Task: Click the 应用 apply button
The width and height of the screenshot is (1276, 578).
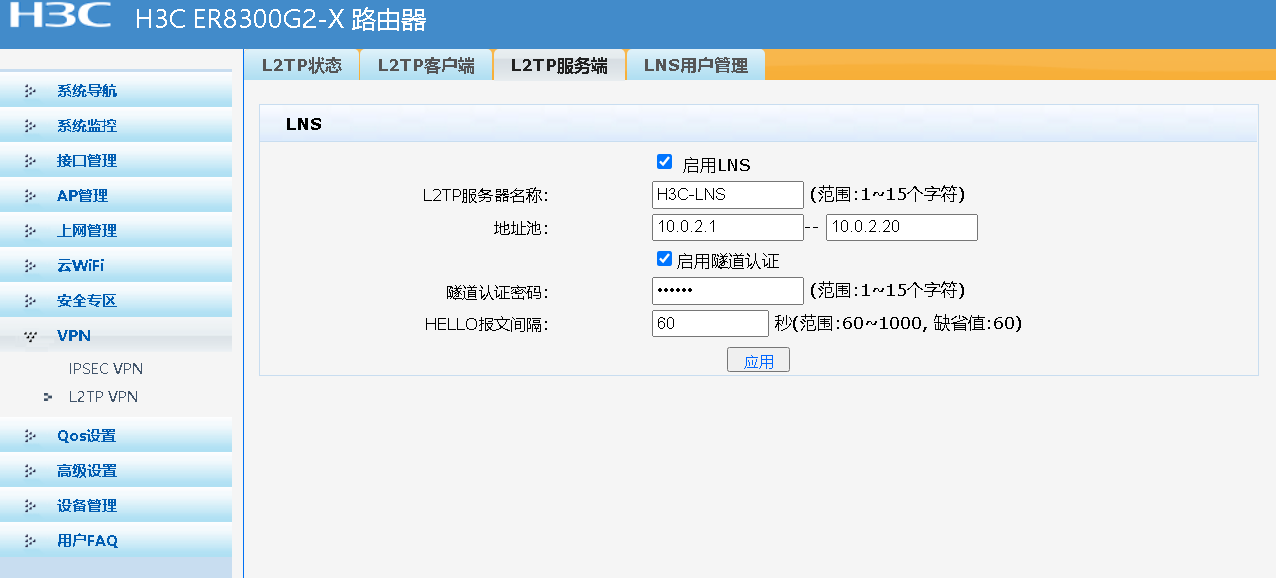Action: 758,361
